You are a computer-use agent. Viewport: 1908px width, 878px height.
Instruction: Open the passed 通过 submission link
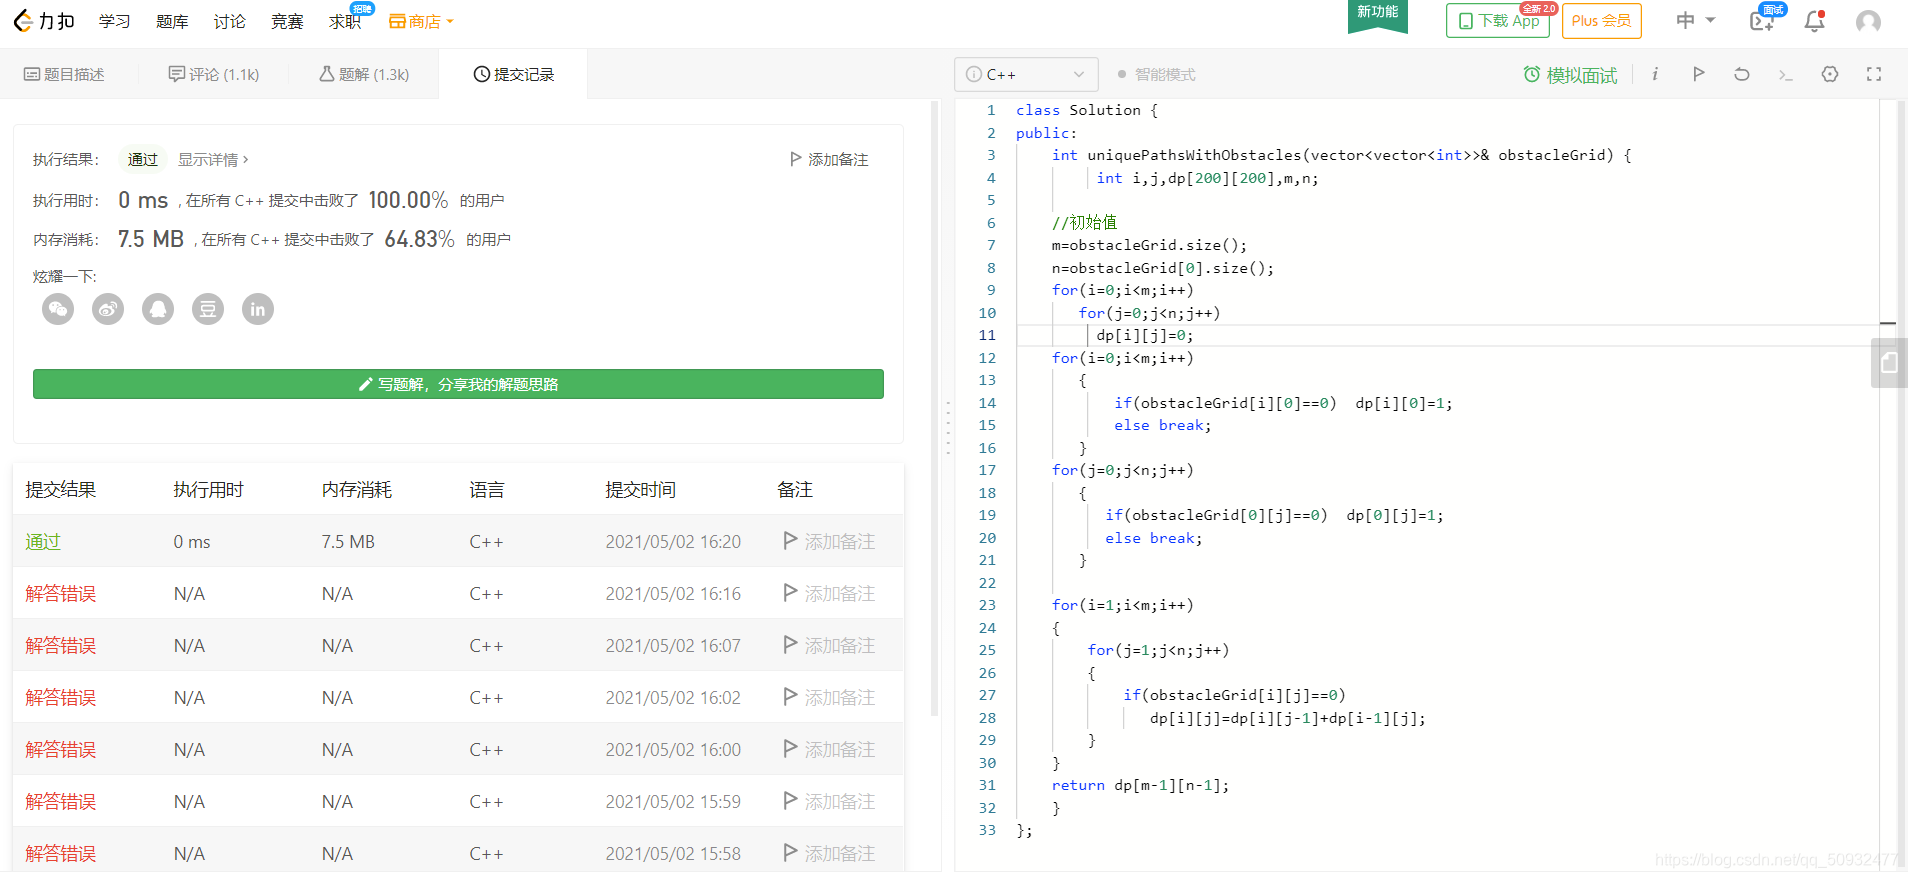click(43, 541)
